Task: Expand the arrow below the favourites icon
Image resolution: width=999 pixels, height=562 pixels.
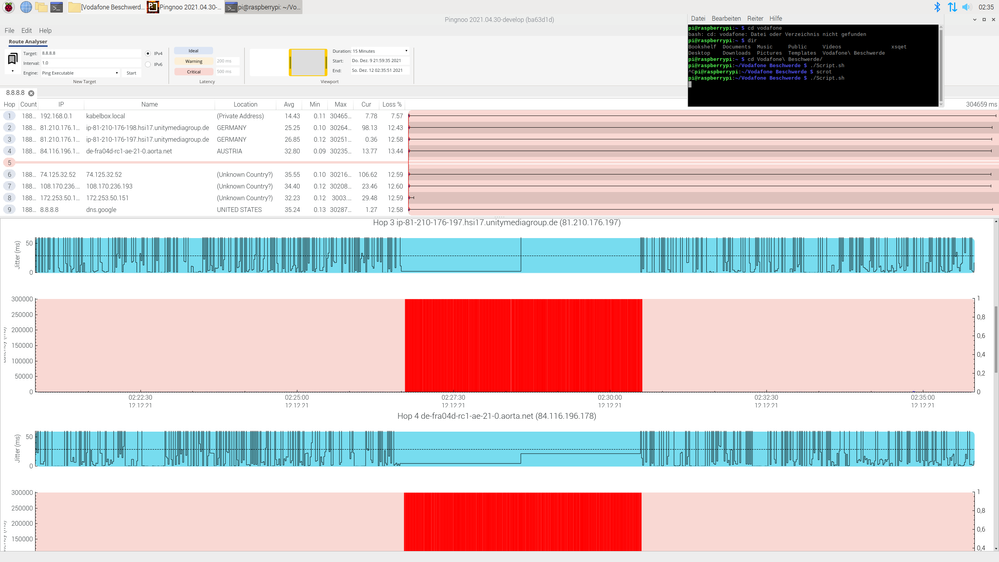Action: tap(12, 71)
